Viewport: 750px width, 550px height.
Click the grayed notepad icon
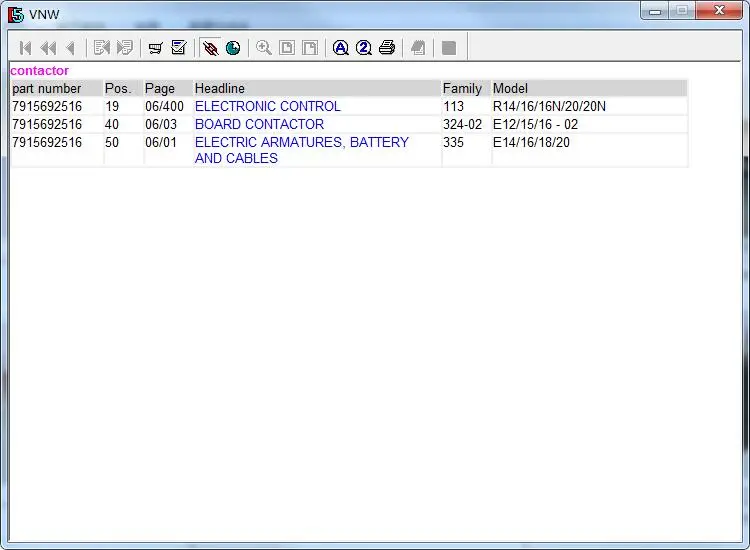[418, 48]
